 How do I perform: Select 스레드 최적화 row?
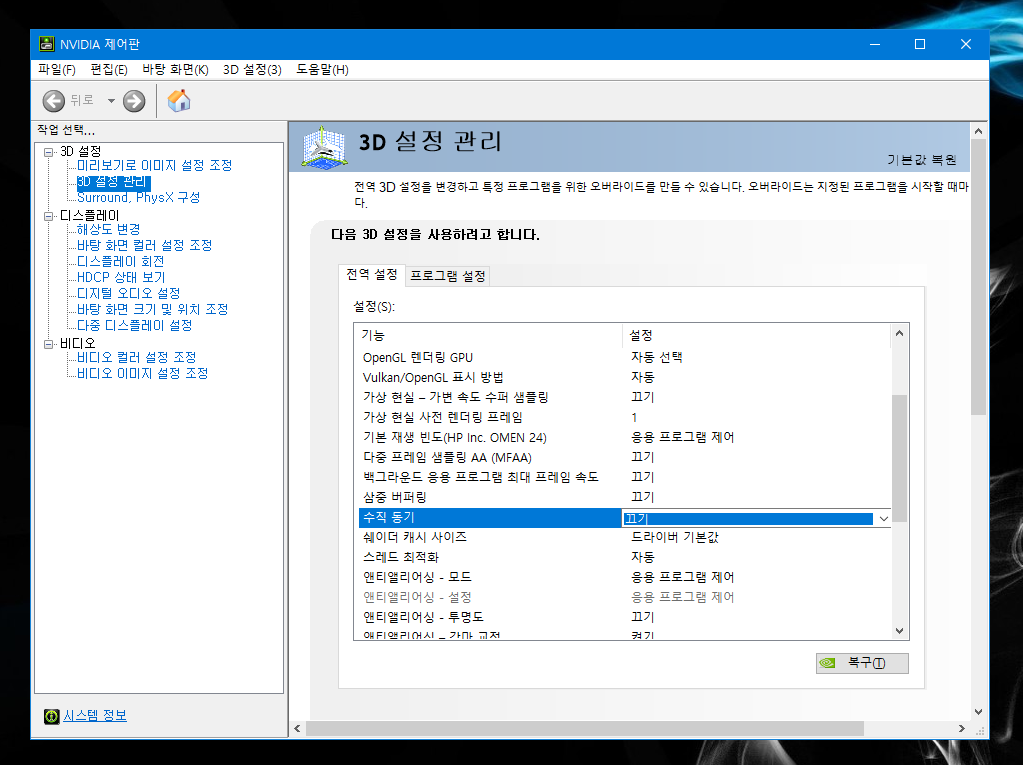(624, 558)
